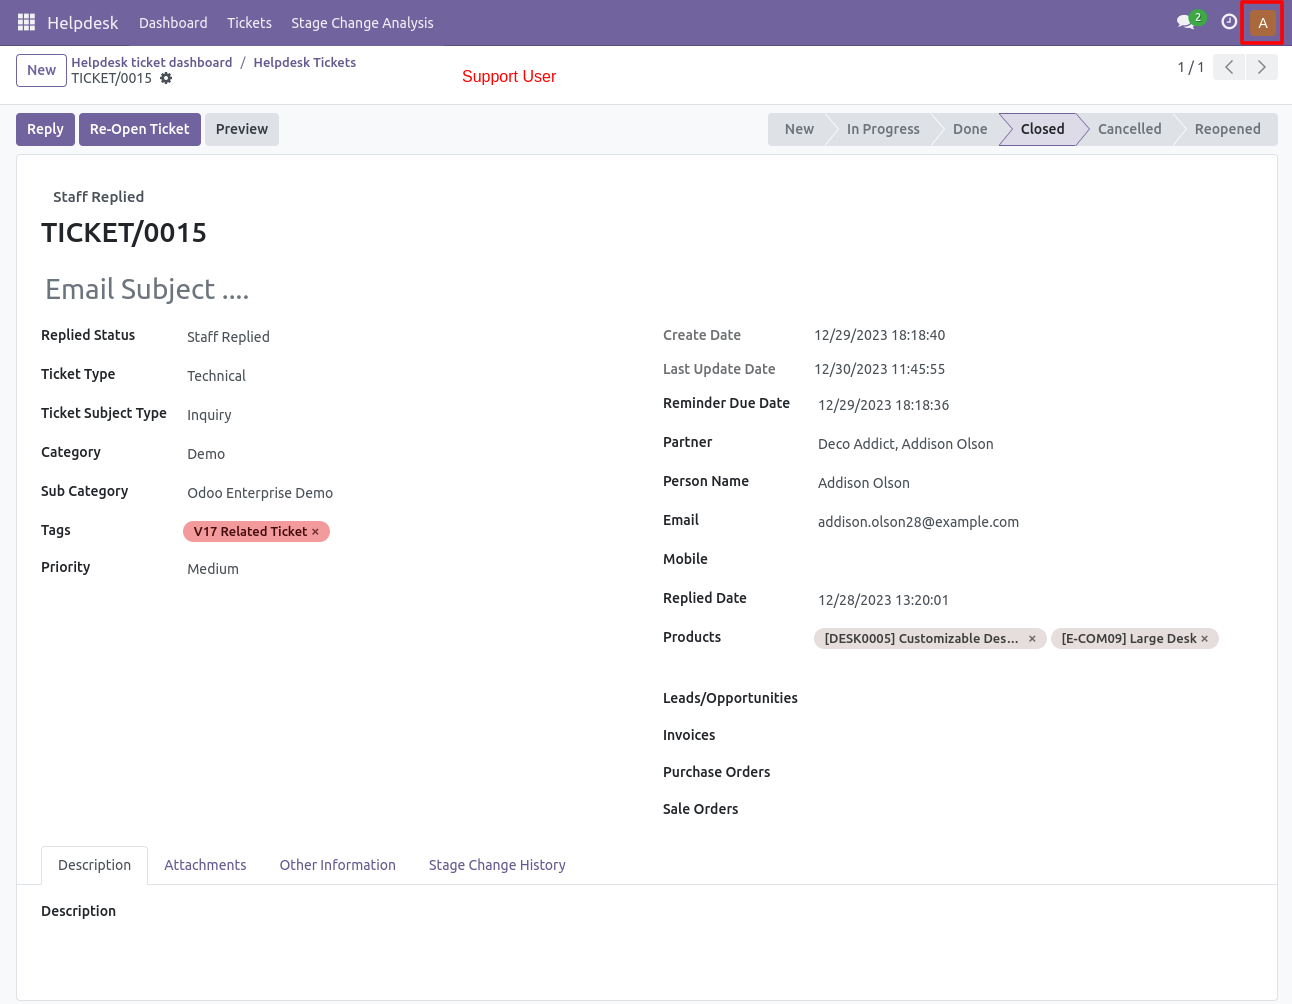The image size is (1292, 1004).
Task: Remove the E-COM09 Large Desk product tag
Action: coord(1204,639)
